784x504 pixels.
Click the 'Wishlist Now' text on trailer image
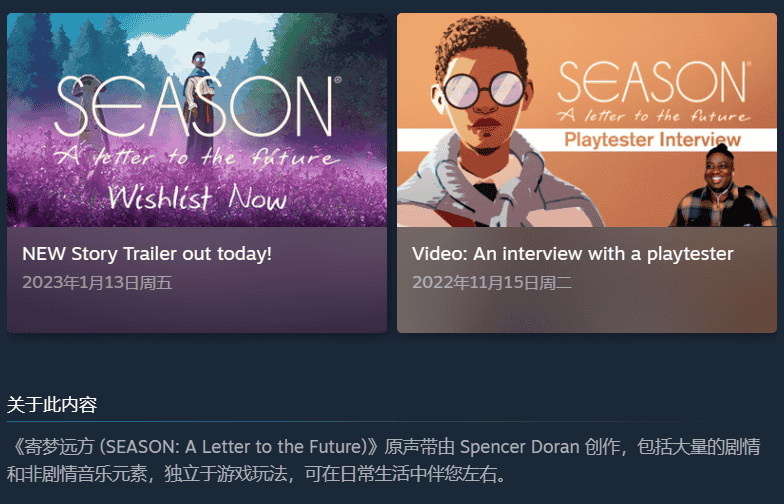tap(198, 196)
